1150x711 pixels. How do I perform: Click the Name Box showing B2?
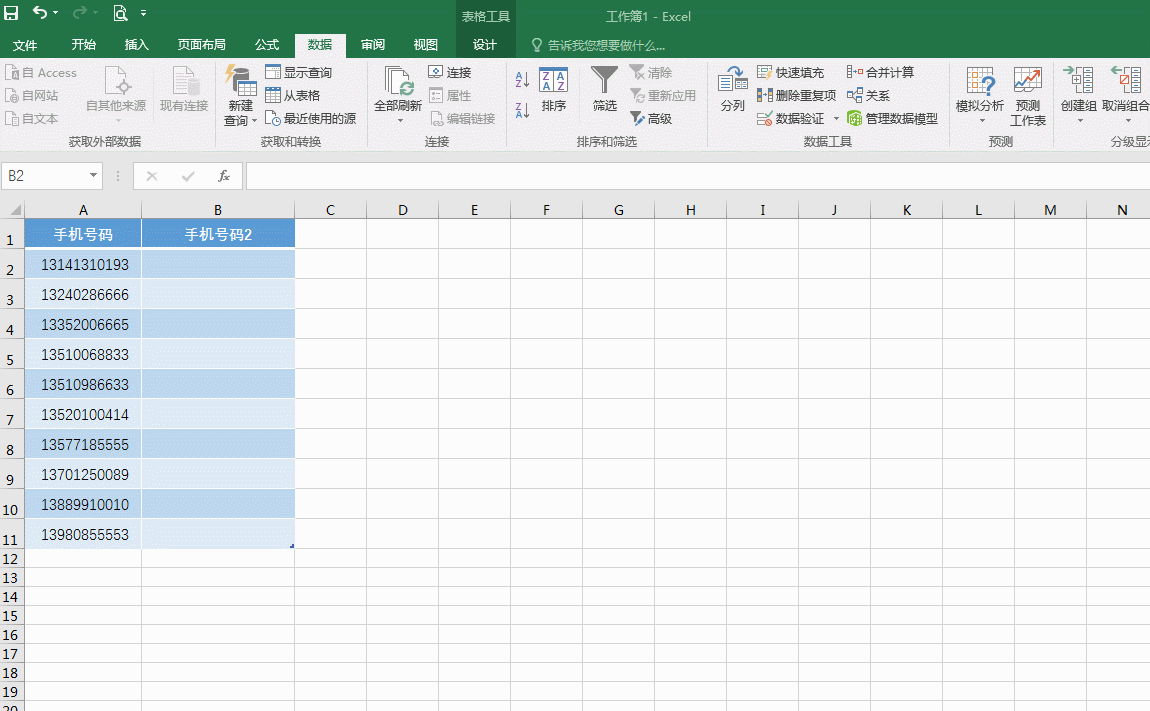pos(45,176)
